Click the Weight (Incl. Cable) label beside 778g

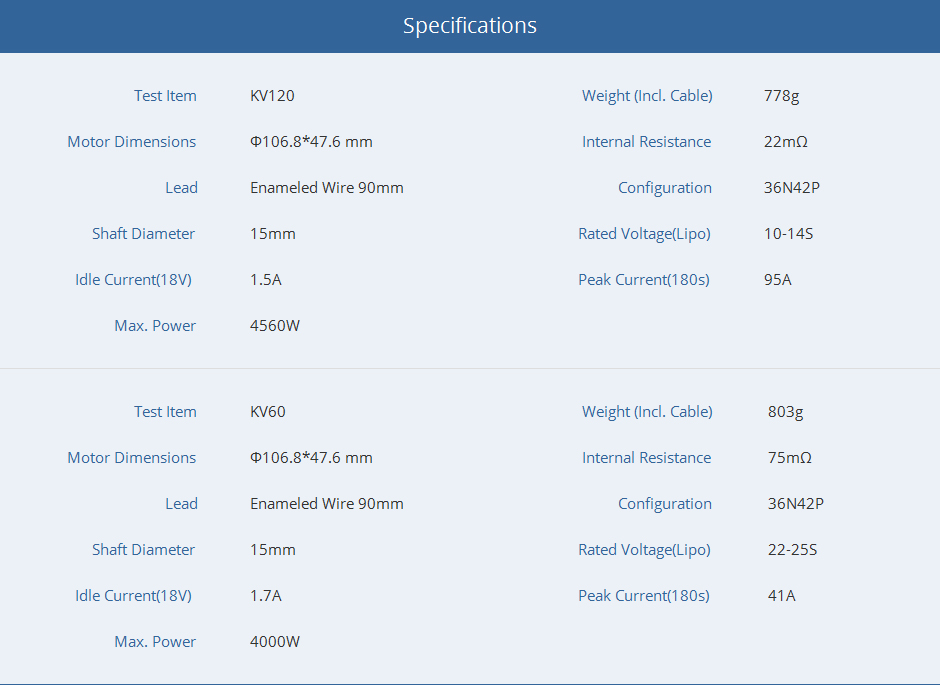[x=647, y=96]
